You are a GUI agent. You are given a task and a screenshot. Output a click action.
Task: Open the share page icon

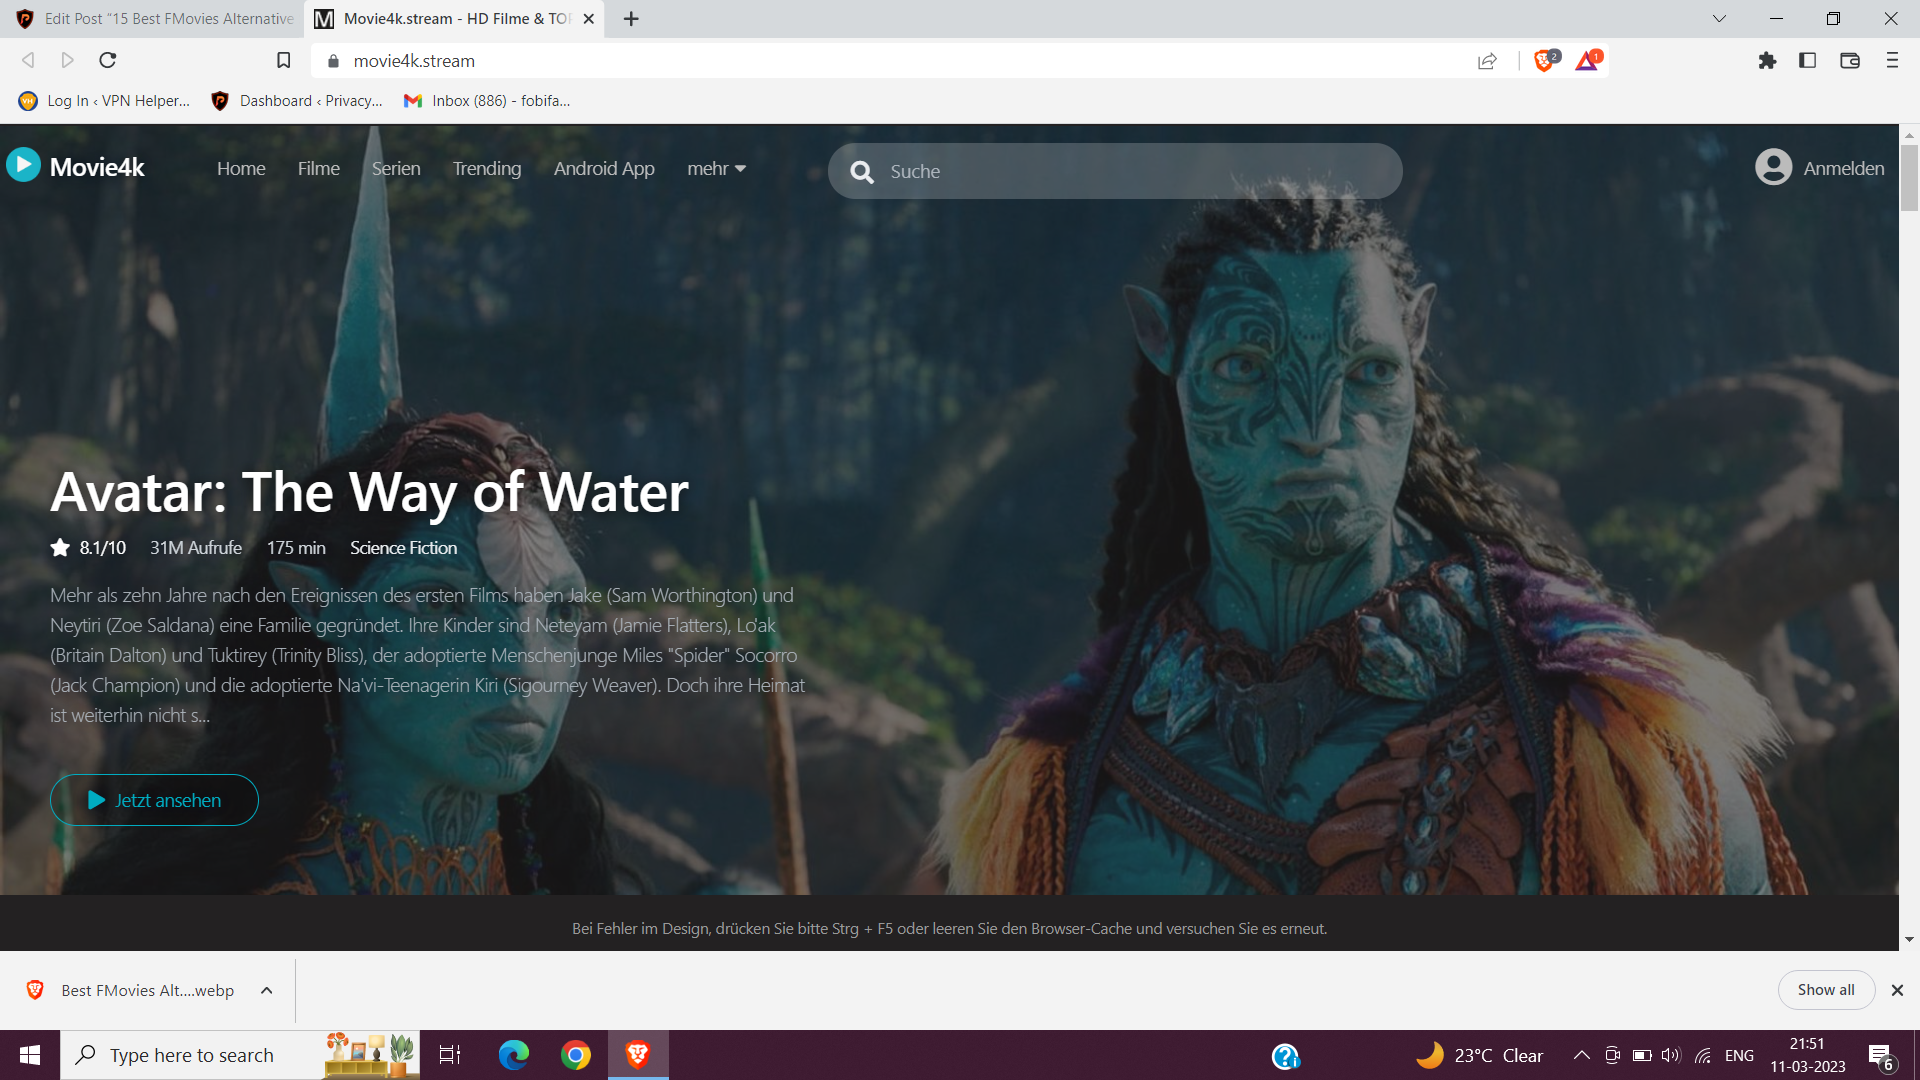click(1487, 61)
